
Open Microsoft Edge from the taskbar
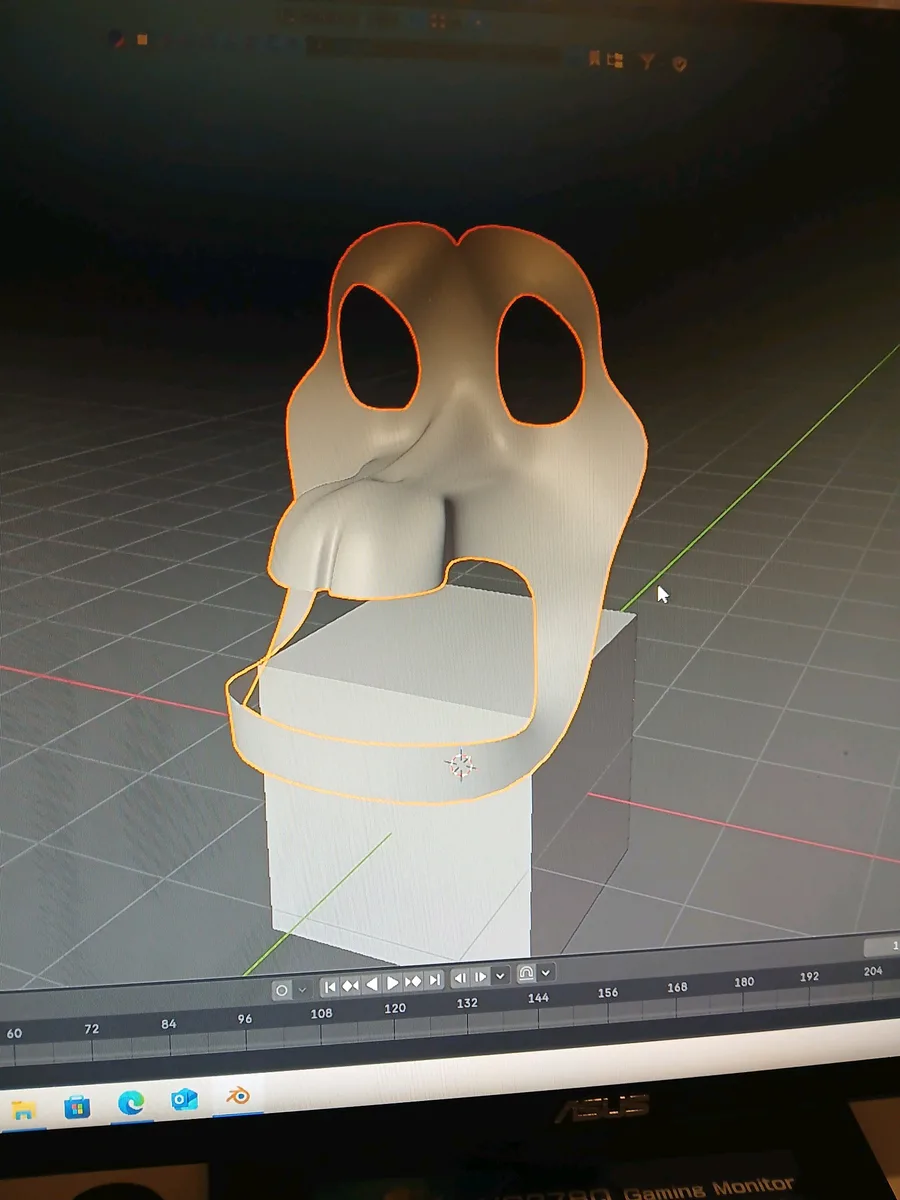[x=131, y=1103]
